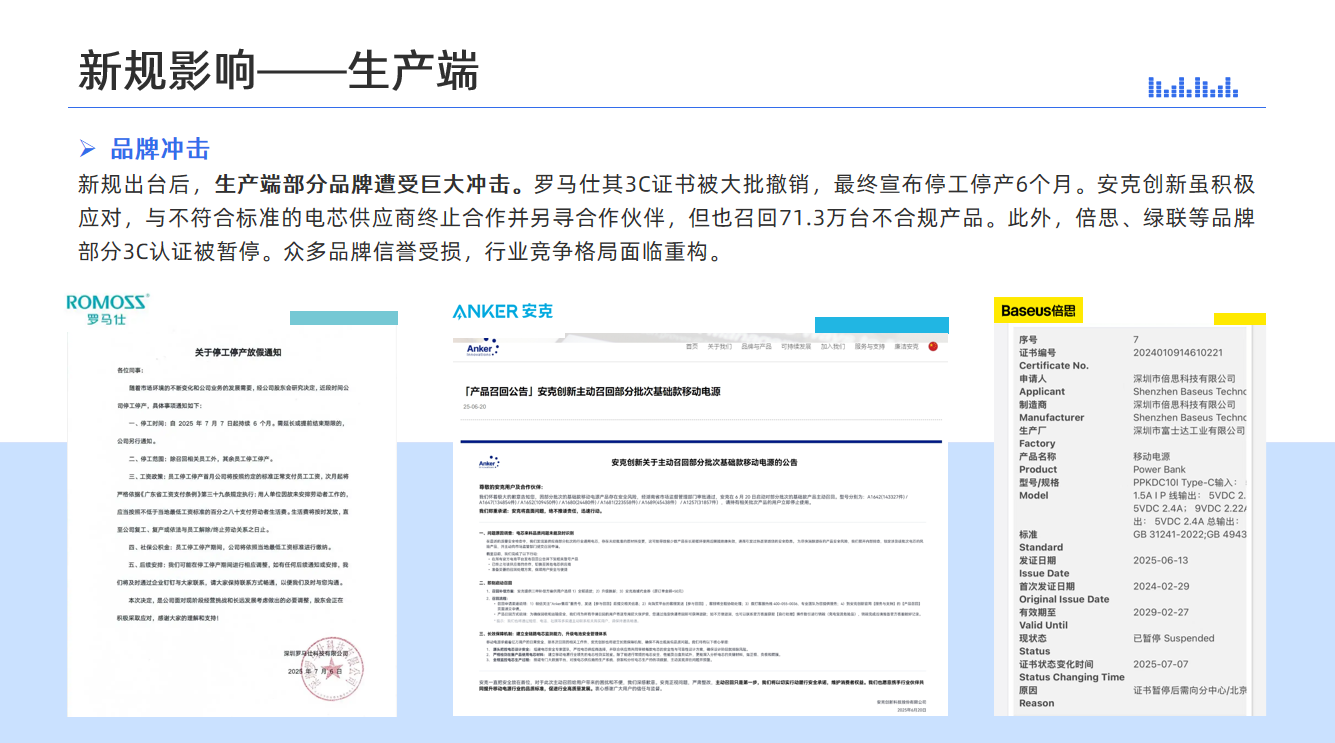1335x743 pixels.
Task: Open 首页 in the Anker site navigation
Action: [x=692, y=347]
